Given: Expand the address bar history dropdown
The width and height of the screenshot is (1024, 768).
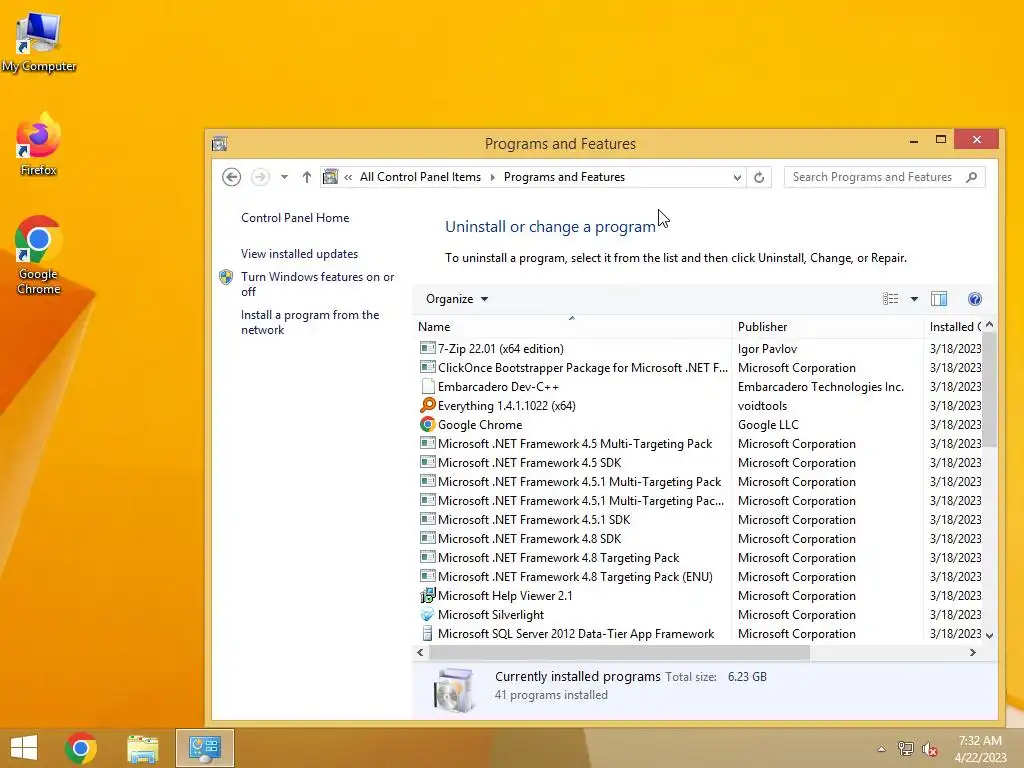Looking at the screenshot, I should [737, 177].
